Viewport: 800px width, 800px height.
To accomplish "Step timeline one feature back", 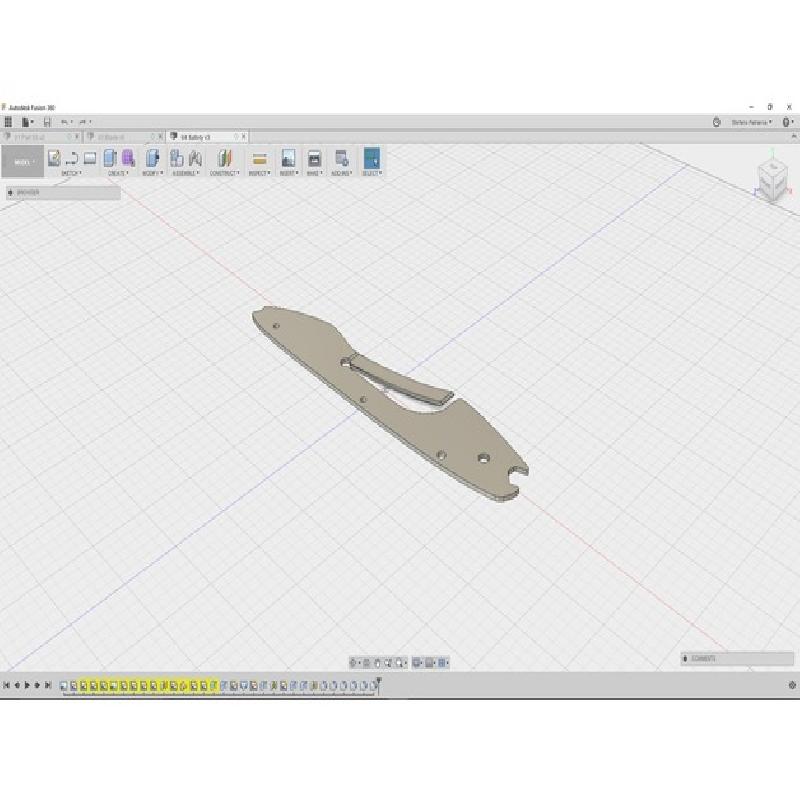I will click(17, 685).
